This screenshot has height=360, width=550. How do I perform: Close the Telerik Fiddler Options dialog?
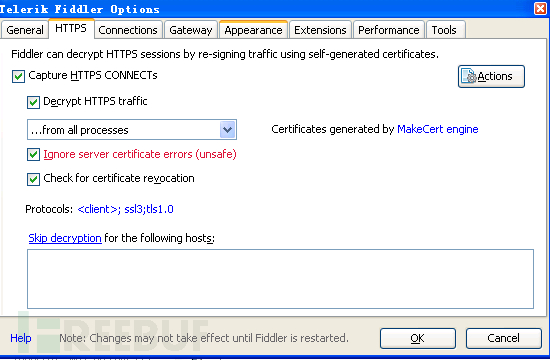pyautogui.click(x=540, y=8)
